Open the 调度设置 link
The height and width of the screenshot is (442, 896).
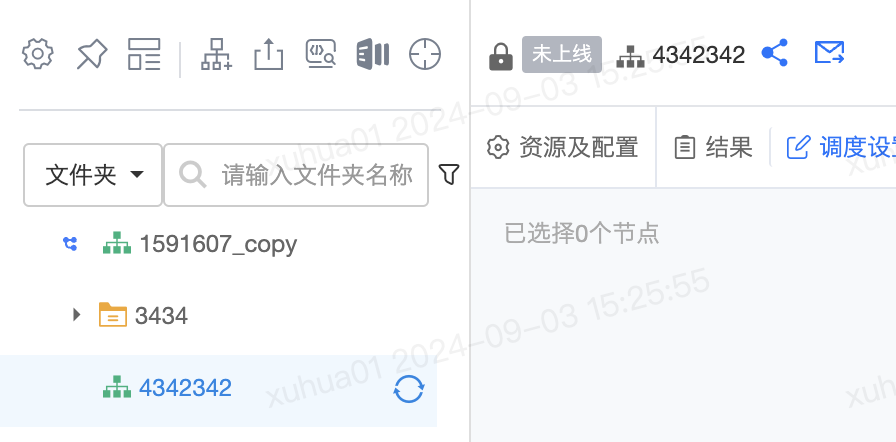pos(841,147)
